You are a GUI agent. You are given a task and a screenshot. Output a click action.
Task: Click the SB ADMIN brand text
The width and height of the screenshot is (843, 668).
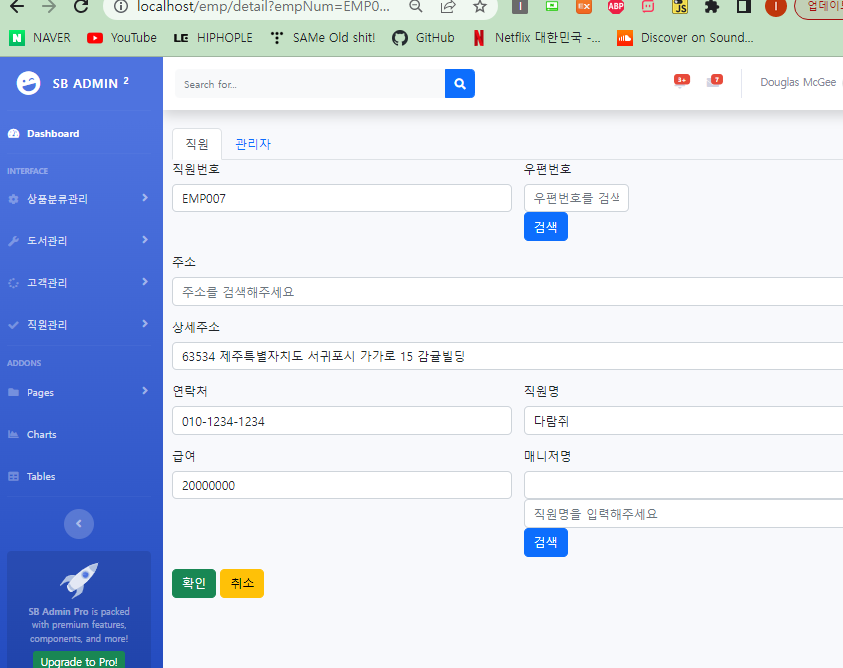[90, 83]
